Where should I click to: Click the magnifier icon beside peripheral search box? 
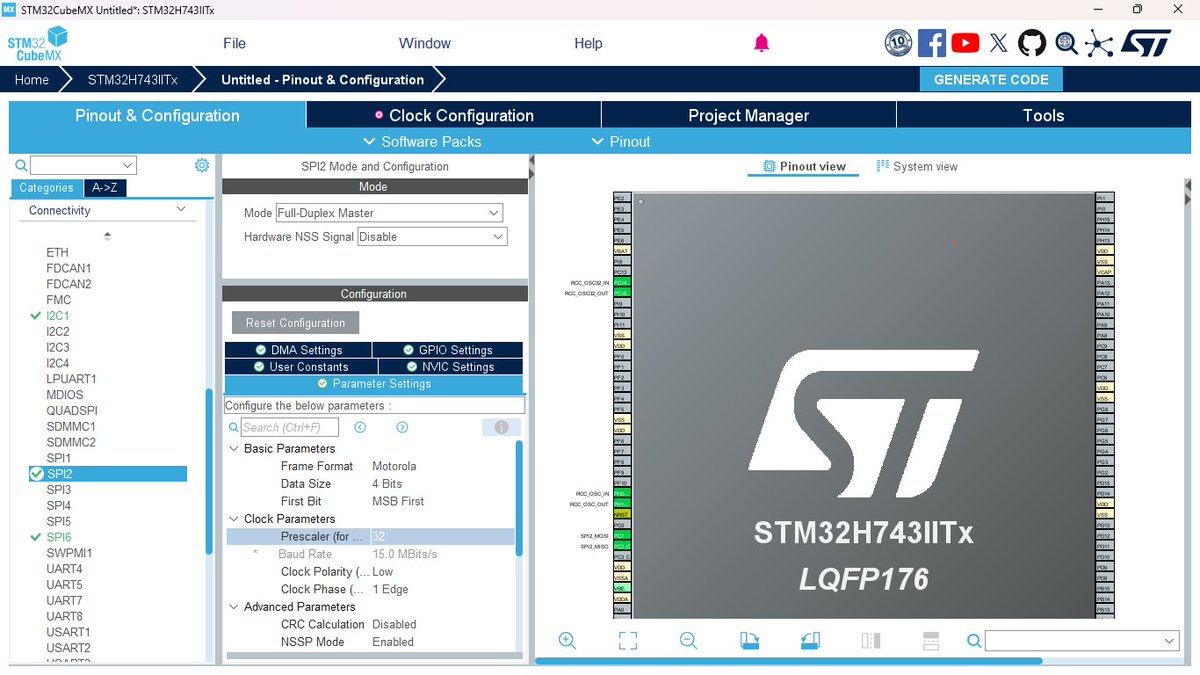[x=21, y=165]
